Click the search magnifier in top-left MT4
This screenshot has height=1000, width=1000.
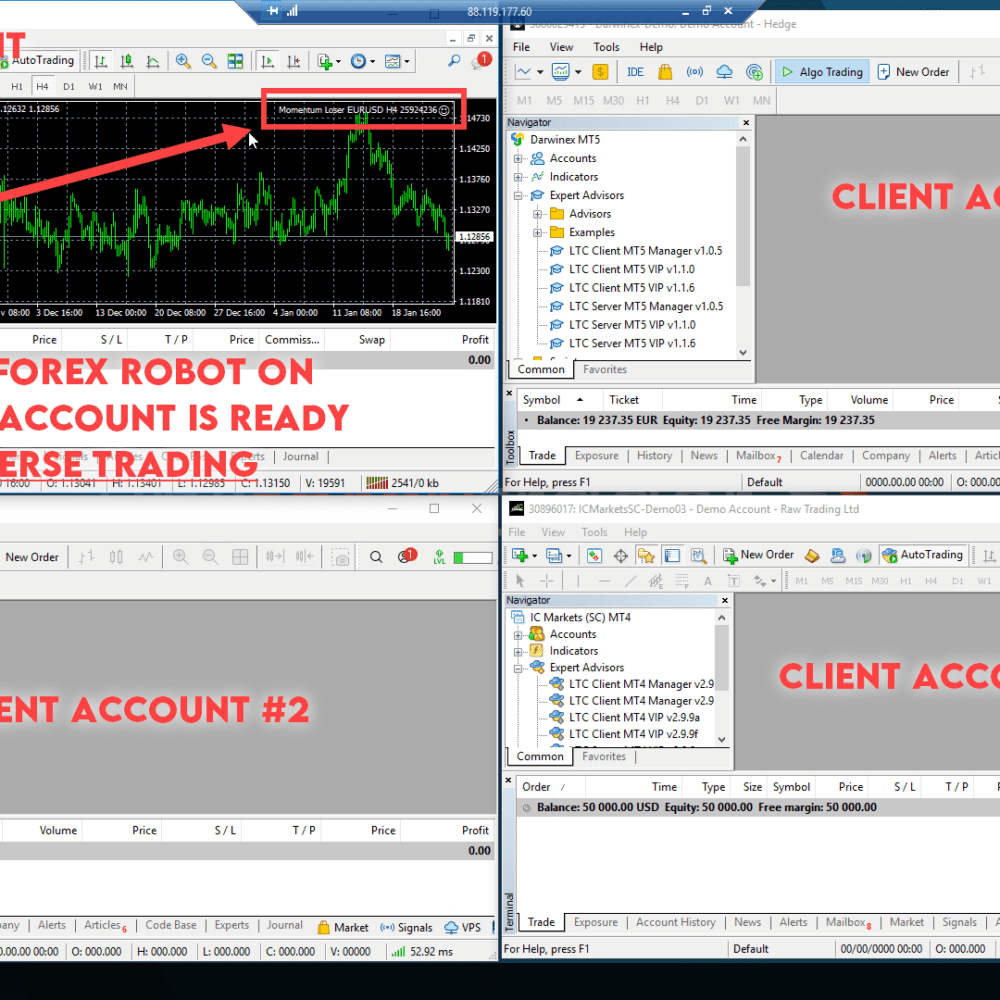453,61
